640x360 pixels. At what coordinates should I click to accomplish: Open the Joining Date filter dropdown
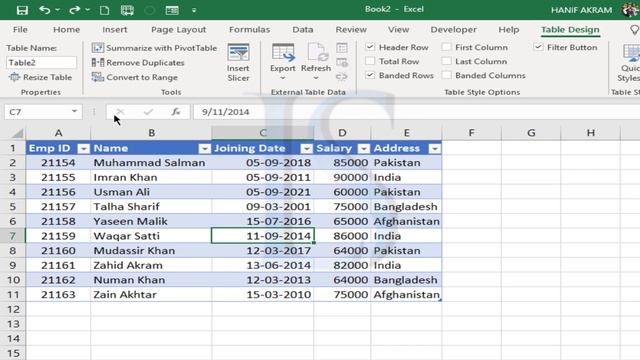[306, 149]
